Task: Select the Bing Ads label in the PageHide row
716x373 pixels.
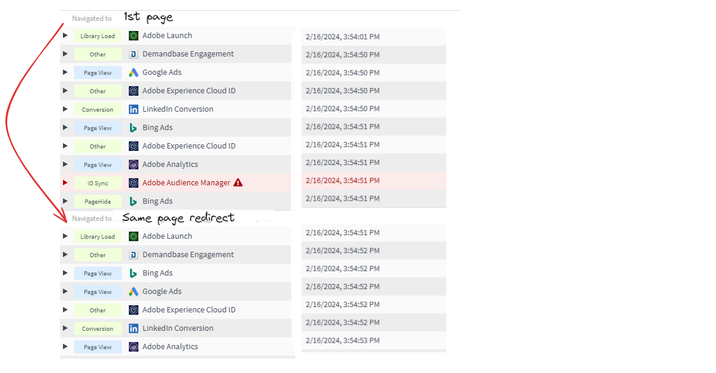Action: pyautogui.click(x=158, y=201)
